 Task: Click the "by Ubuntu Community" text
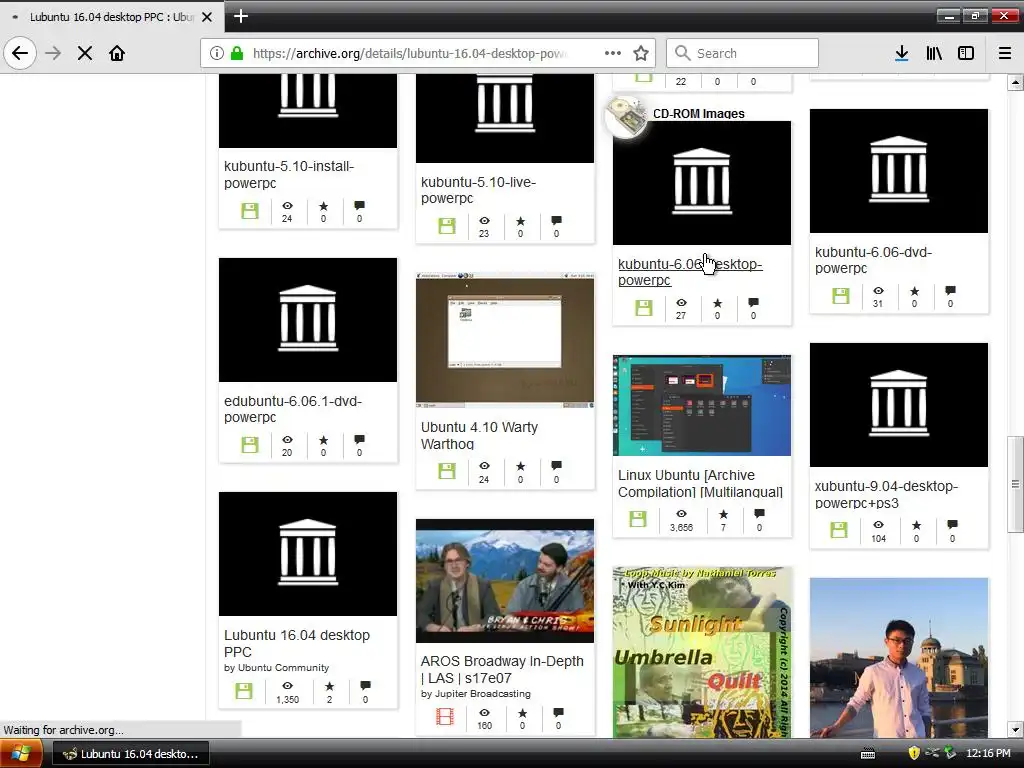[276, 667]
